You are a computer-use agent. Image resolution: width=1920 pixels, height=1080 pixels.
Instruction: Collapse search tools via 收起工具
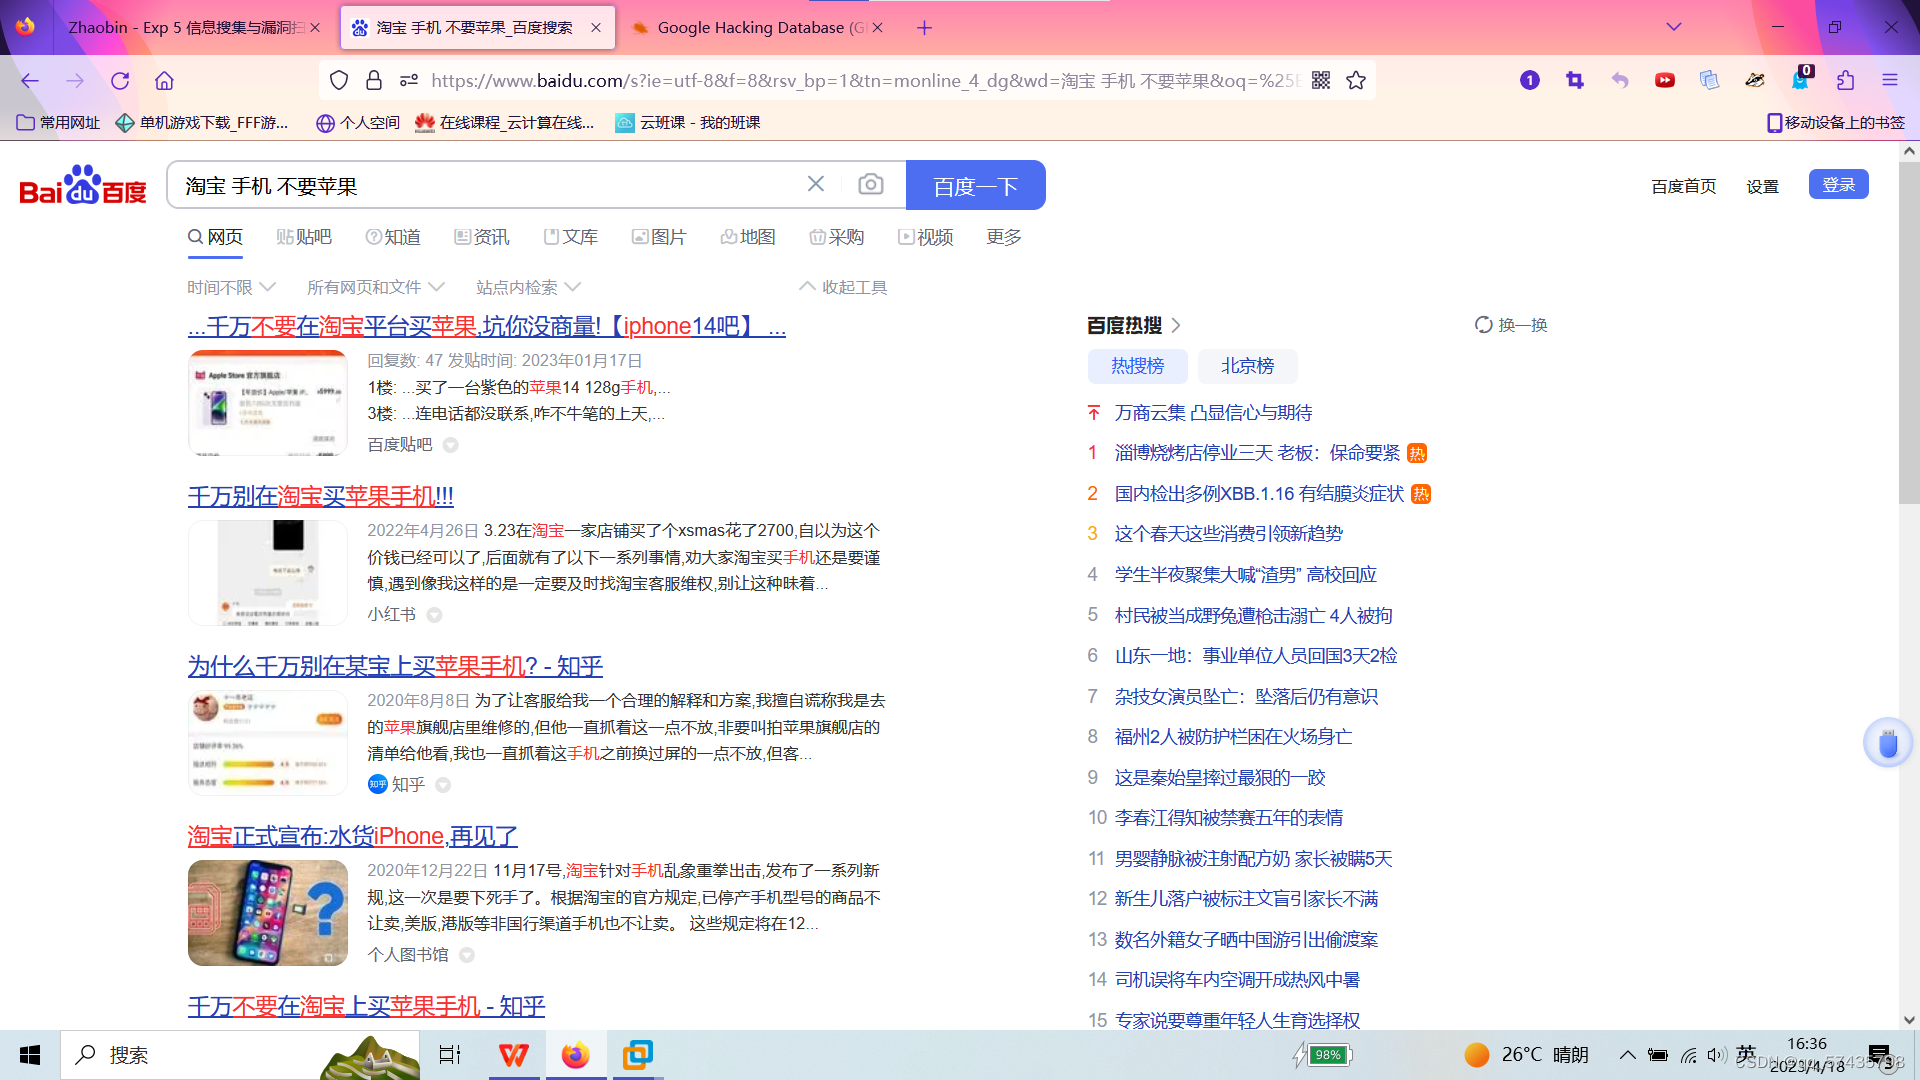(843, 288)
